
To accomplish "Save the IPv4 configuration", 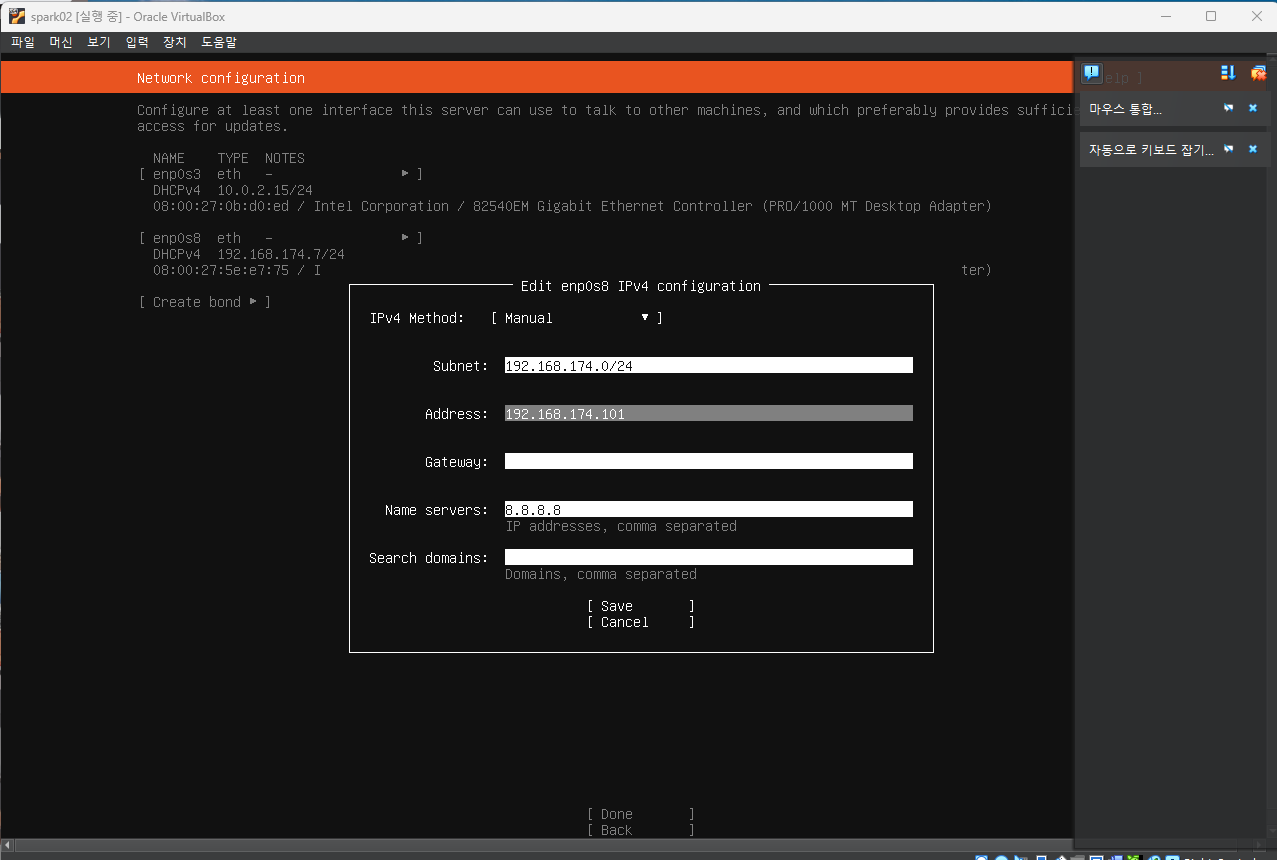I will 641,606.
